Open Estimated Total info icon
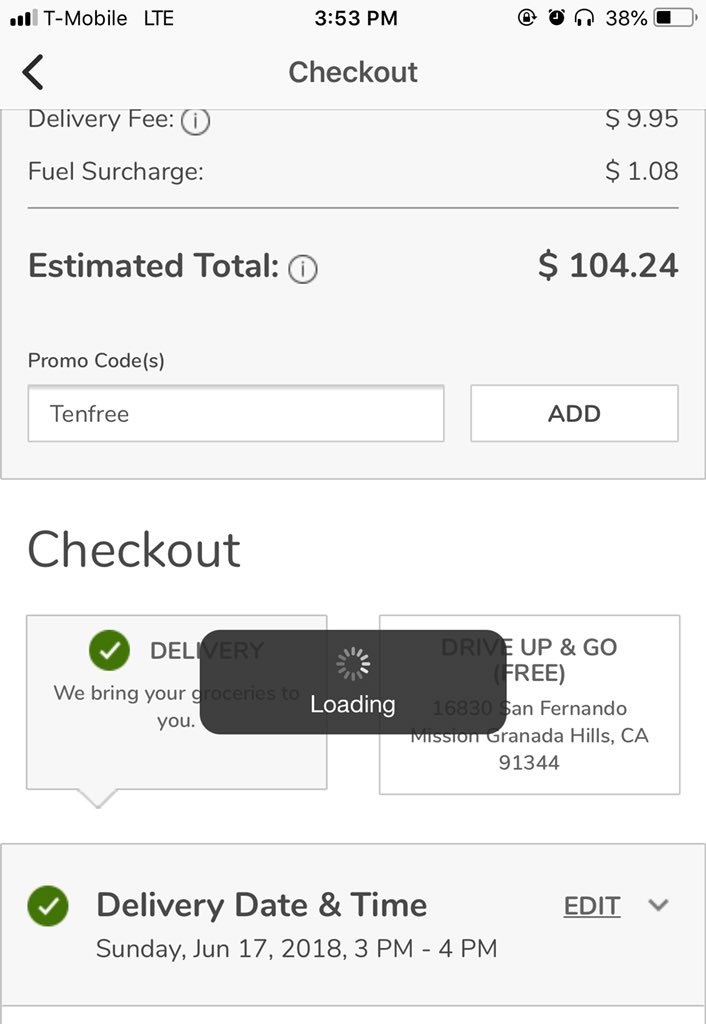The image size is (706, 1024). pos(302,269)
